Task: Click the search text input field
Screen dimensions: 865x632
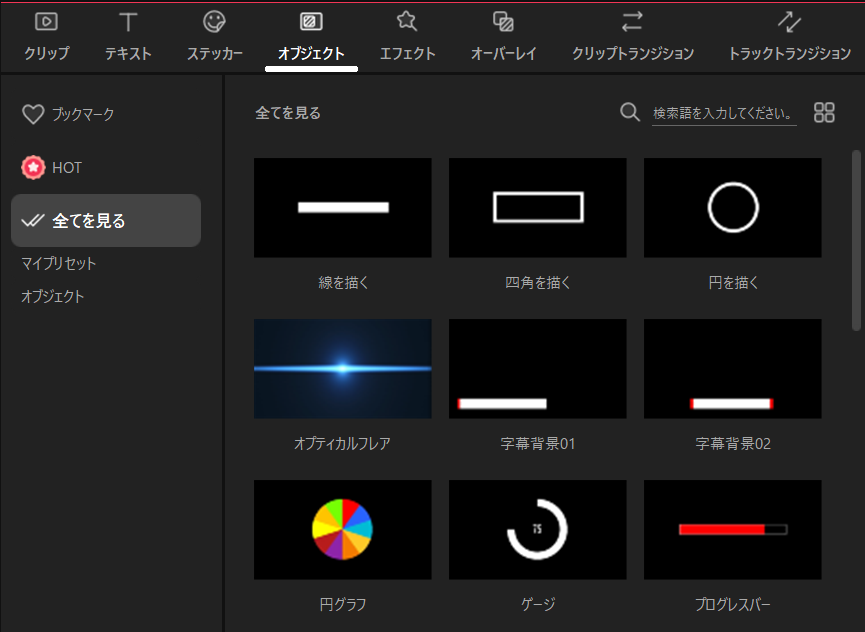Action: 723,113
